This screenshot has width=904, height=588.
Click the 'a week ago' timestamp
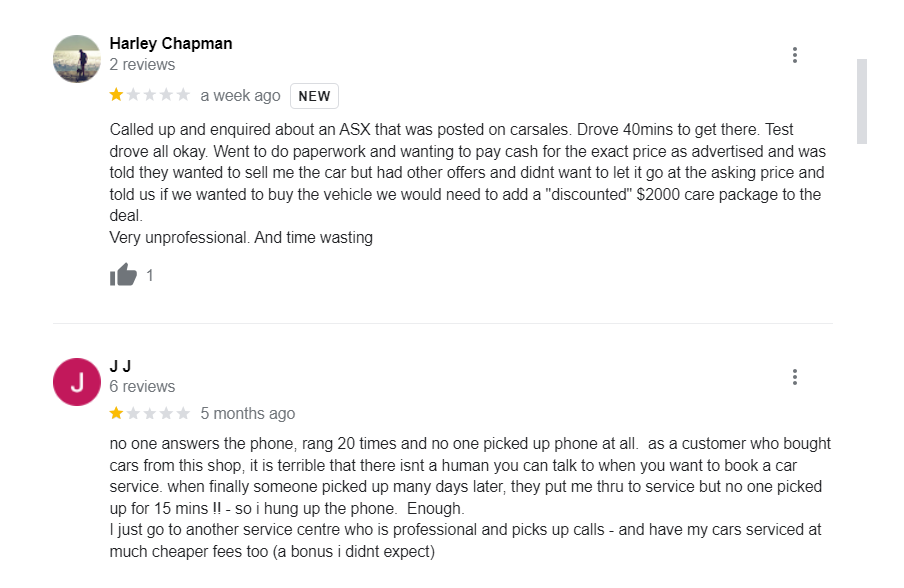240,96
